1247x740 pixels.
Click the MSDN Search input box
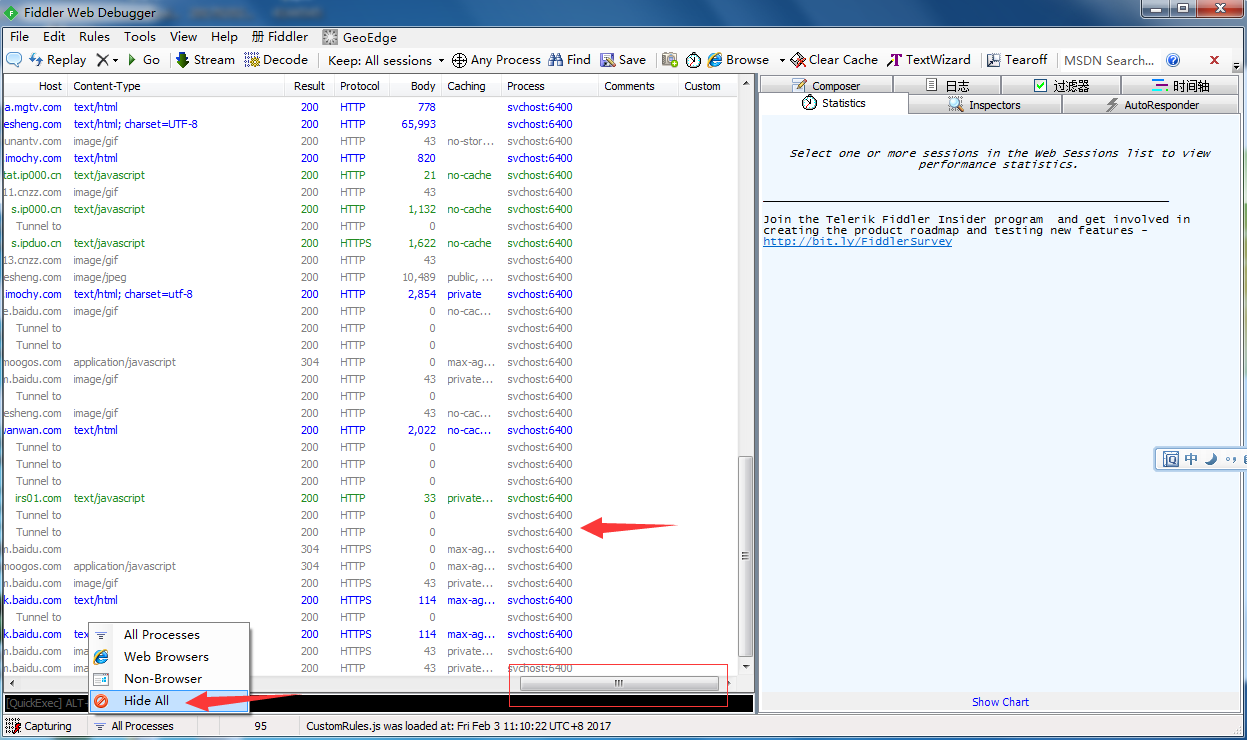[x=1108, y=60]
